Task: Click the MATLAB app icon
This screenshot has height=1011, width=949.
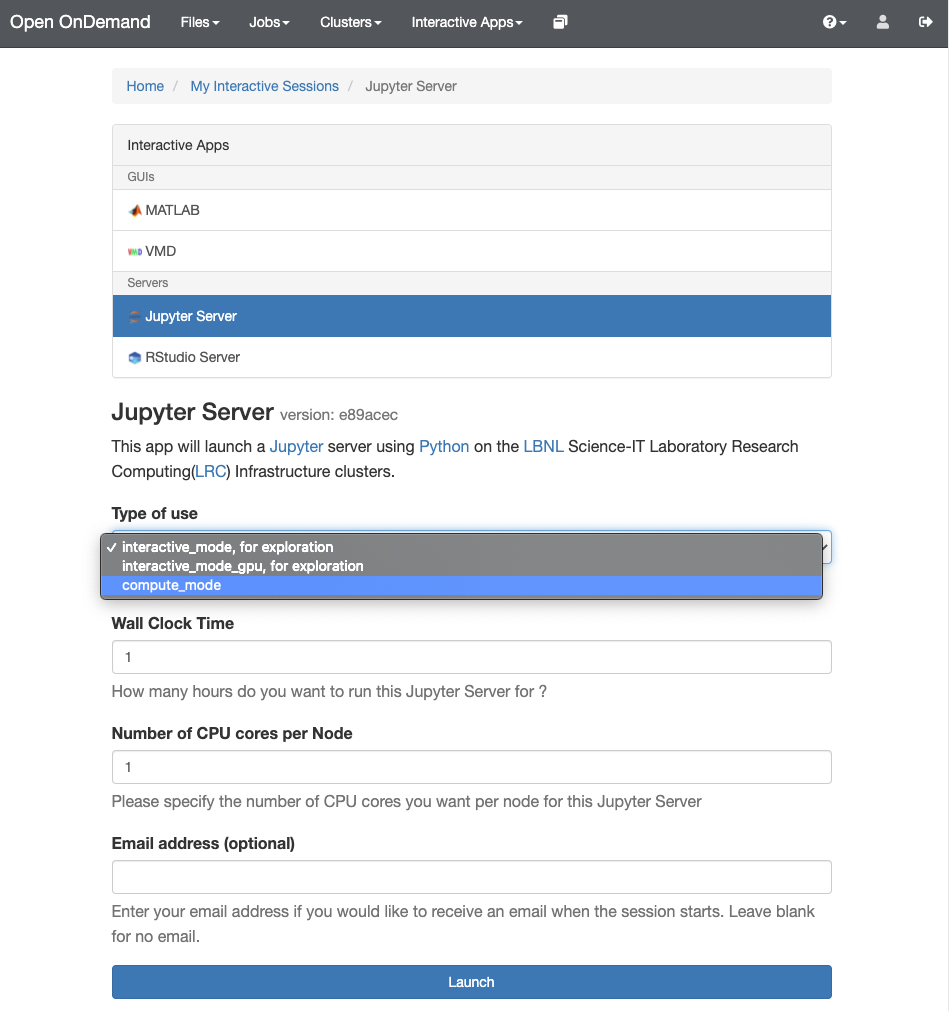Action: pos(134,210)
